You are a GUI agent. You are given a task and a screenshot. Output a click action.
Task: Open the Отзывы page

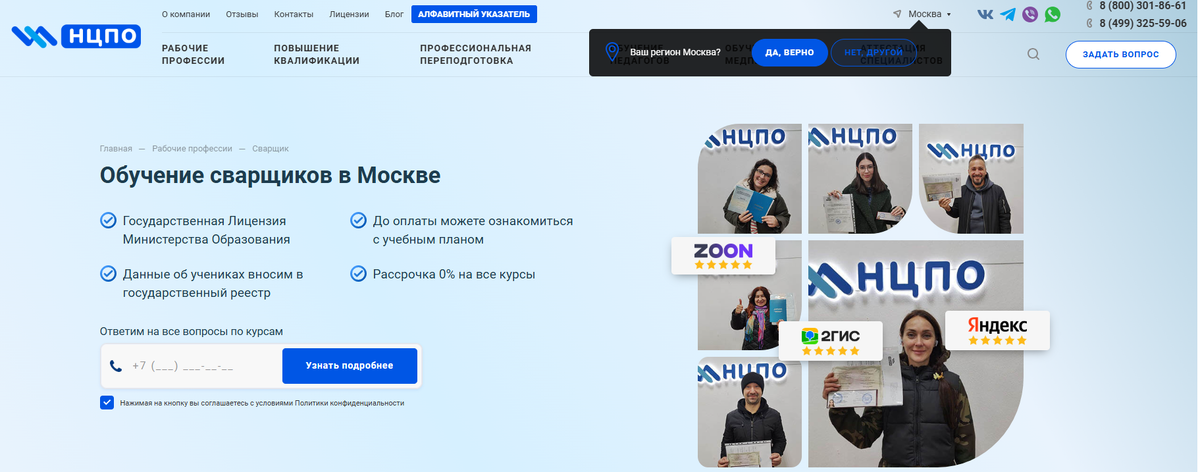(x=242, y=14)
